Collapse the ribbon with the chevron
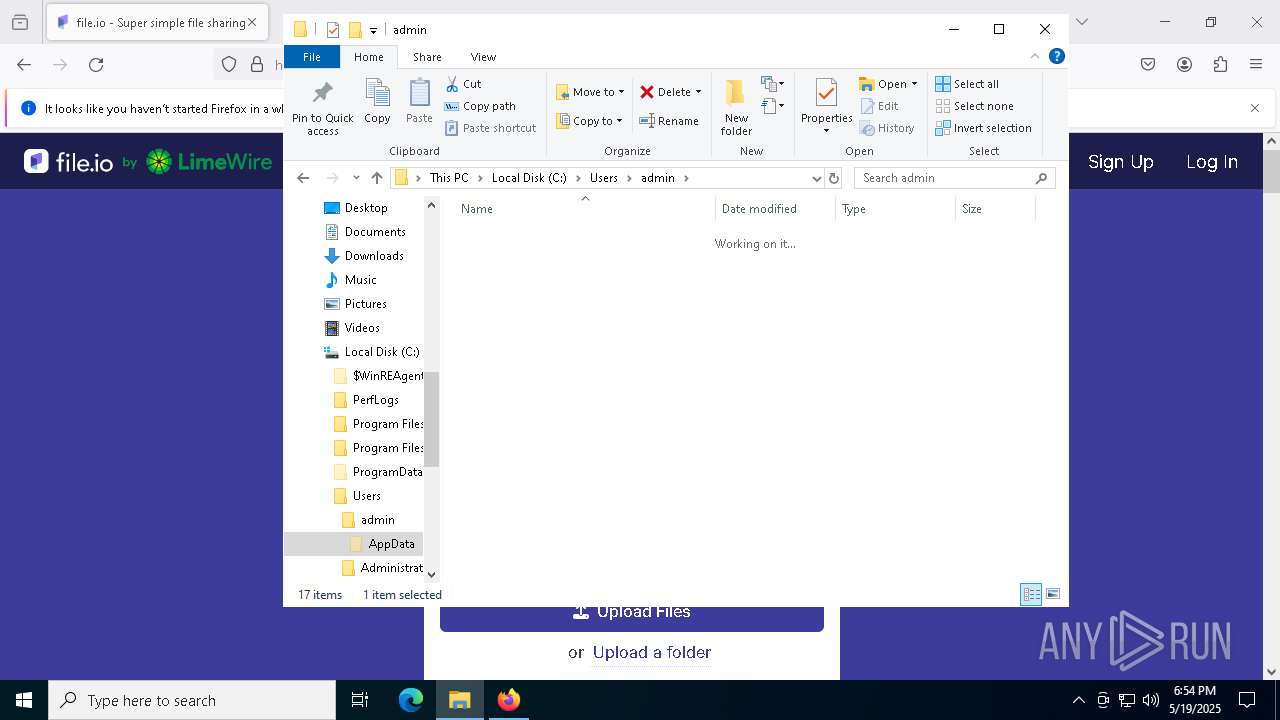Screen dimensions: 1280x720 (x=1035, y=57)
